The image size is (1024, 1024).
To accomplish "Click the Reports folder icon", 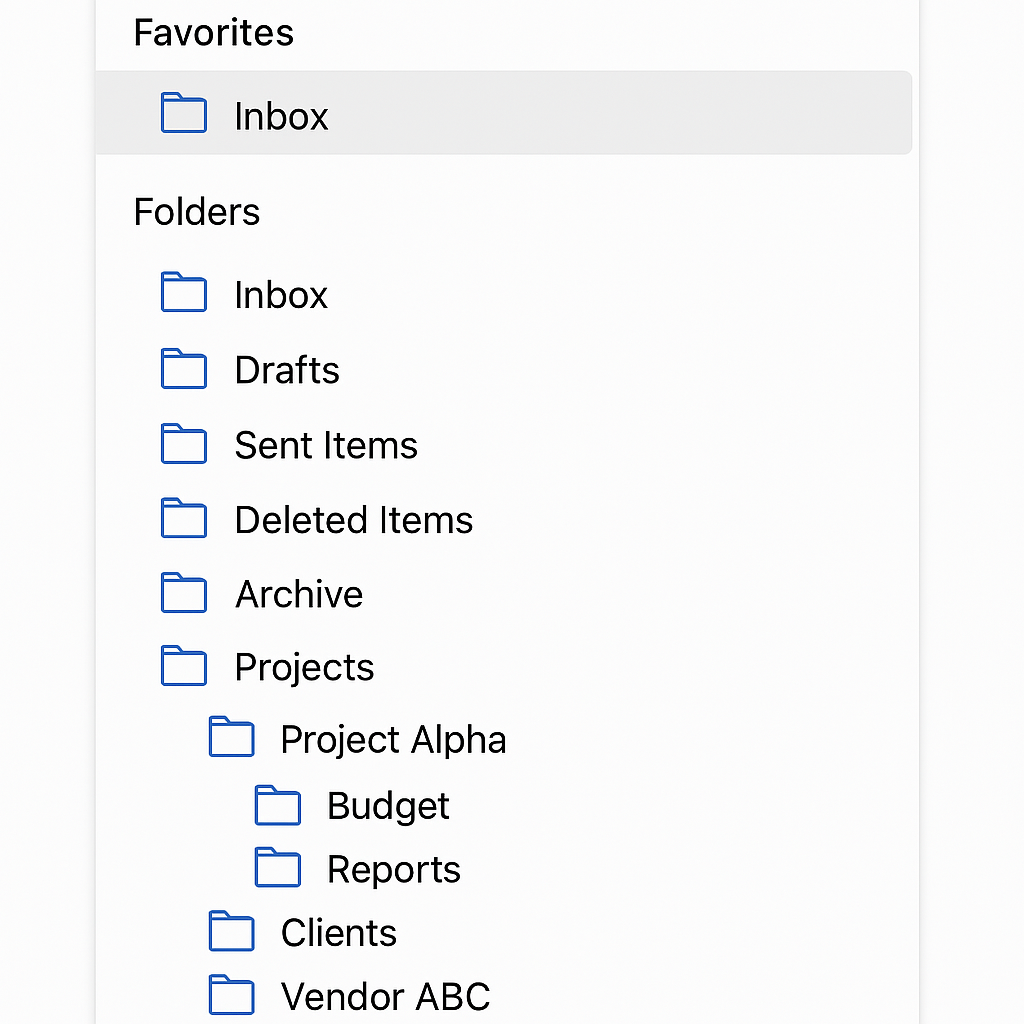I will 278,868.
